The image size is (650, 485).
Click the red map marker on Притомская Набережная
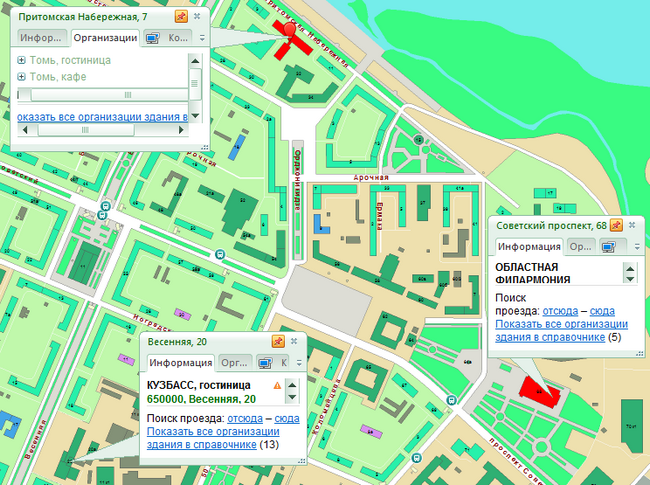point(292,30)
